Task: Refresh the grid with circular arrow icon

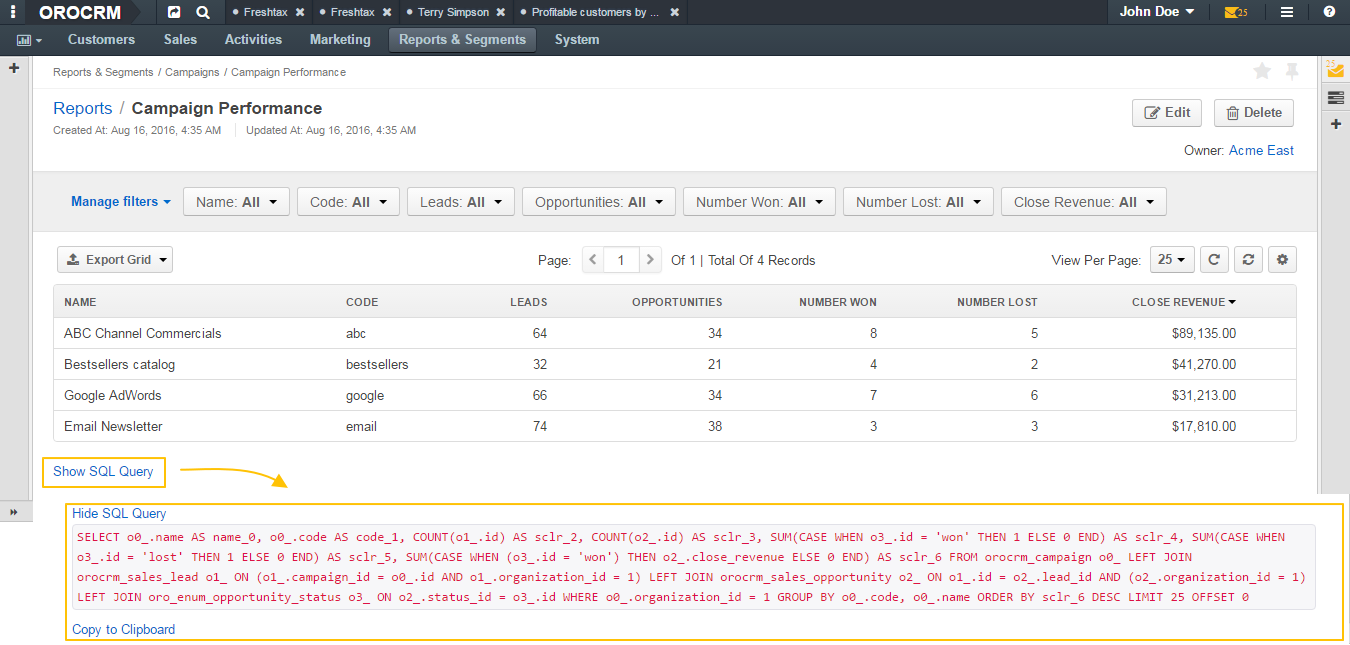Action: click(1214, 260)
